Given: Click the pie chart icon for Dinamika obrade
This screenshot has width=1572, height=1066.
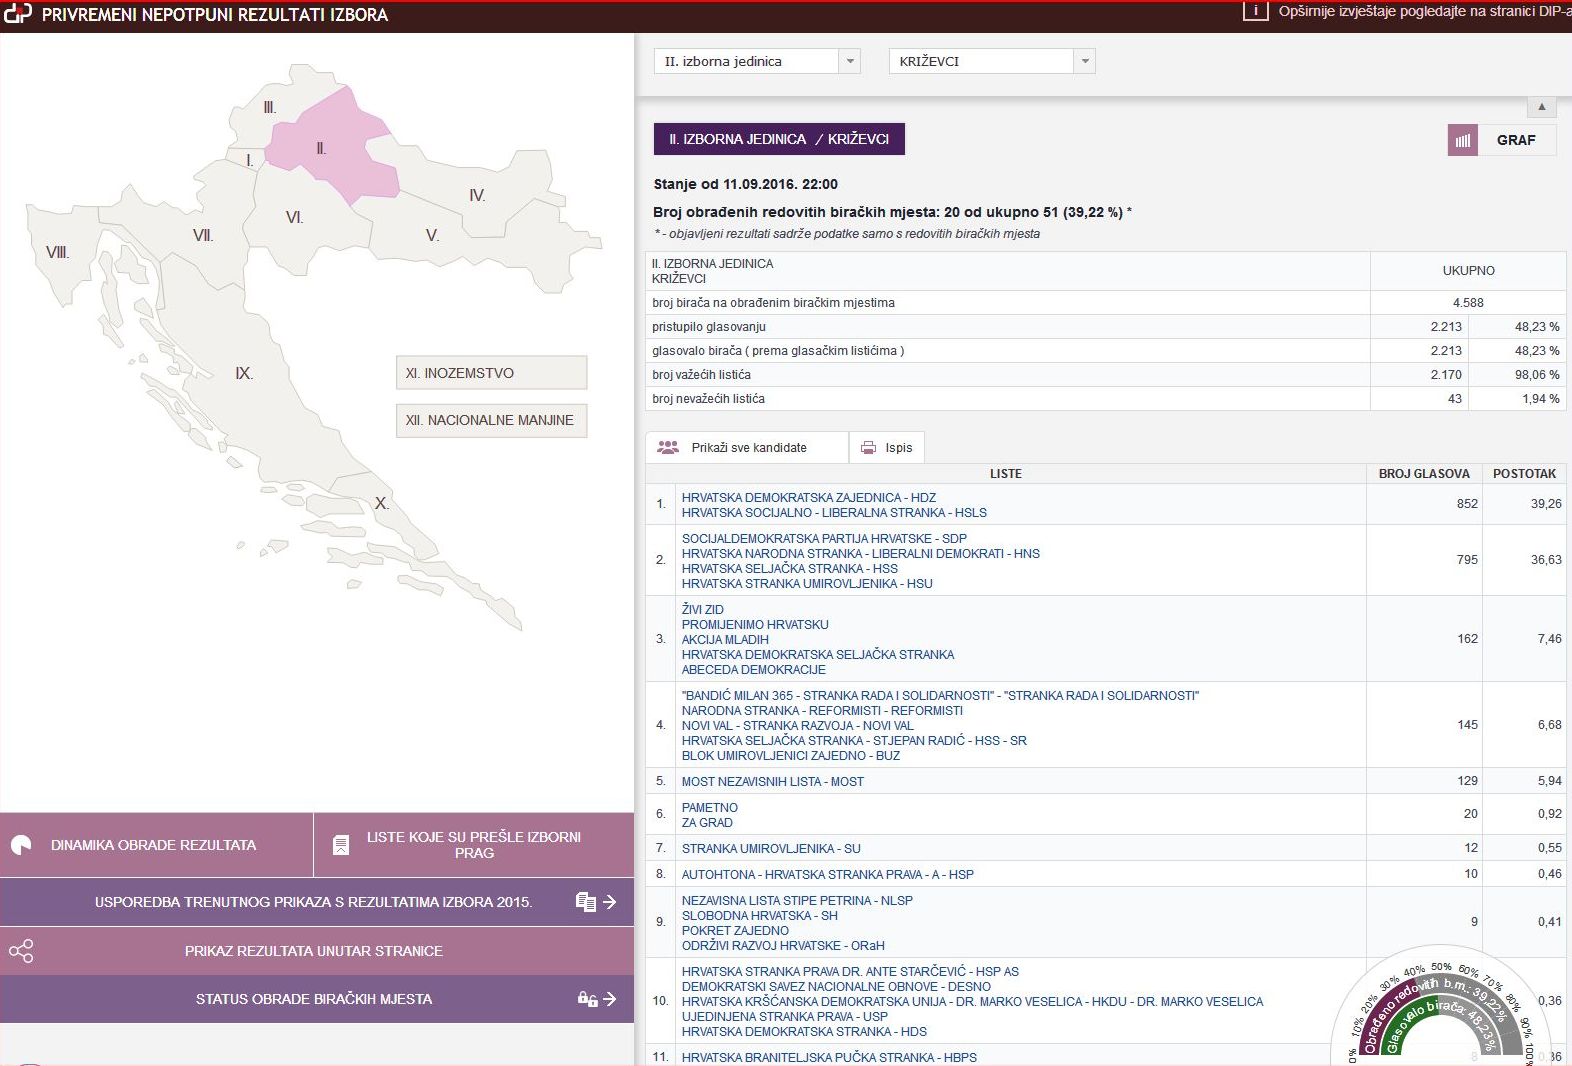Looking at the screenshot, I should pos(21,845).
